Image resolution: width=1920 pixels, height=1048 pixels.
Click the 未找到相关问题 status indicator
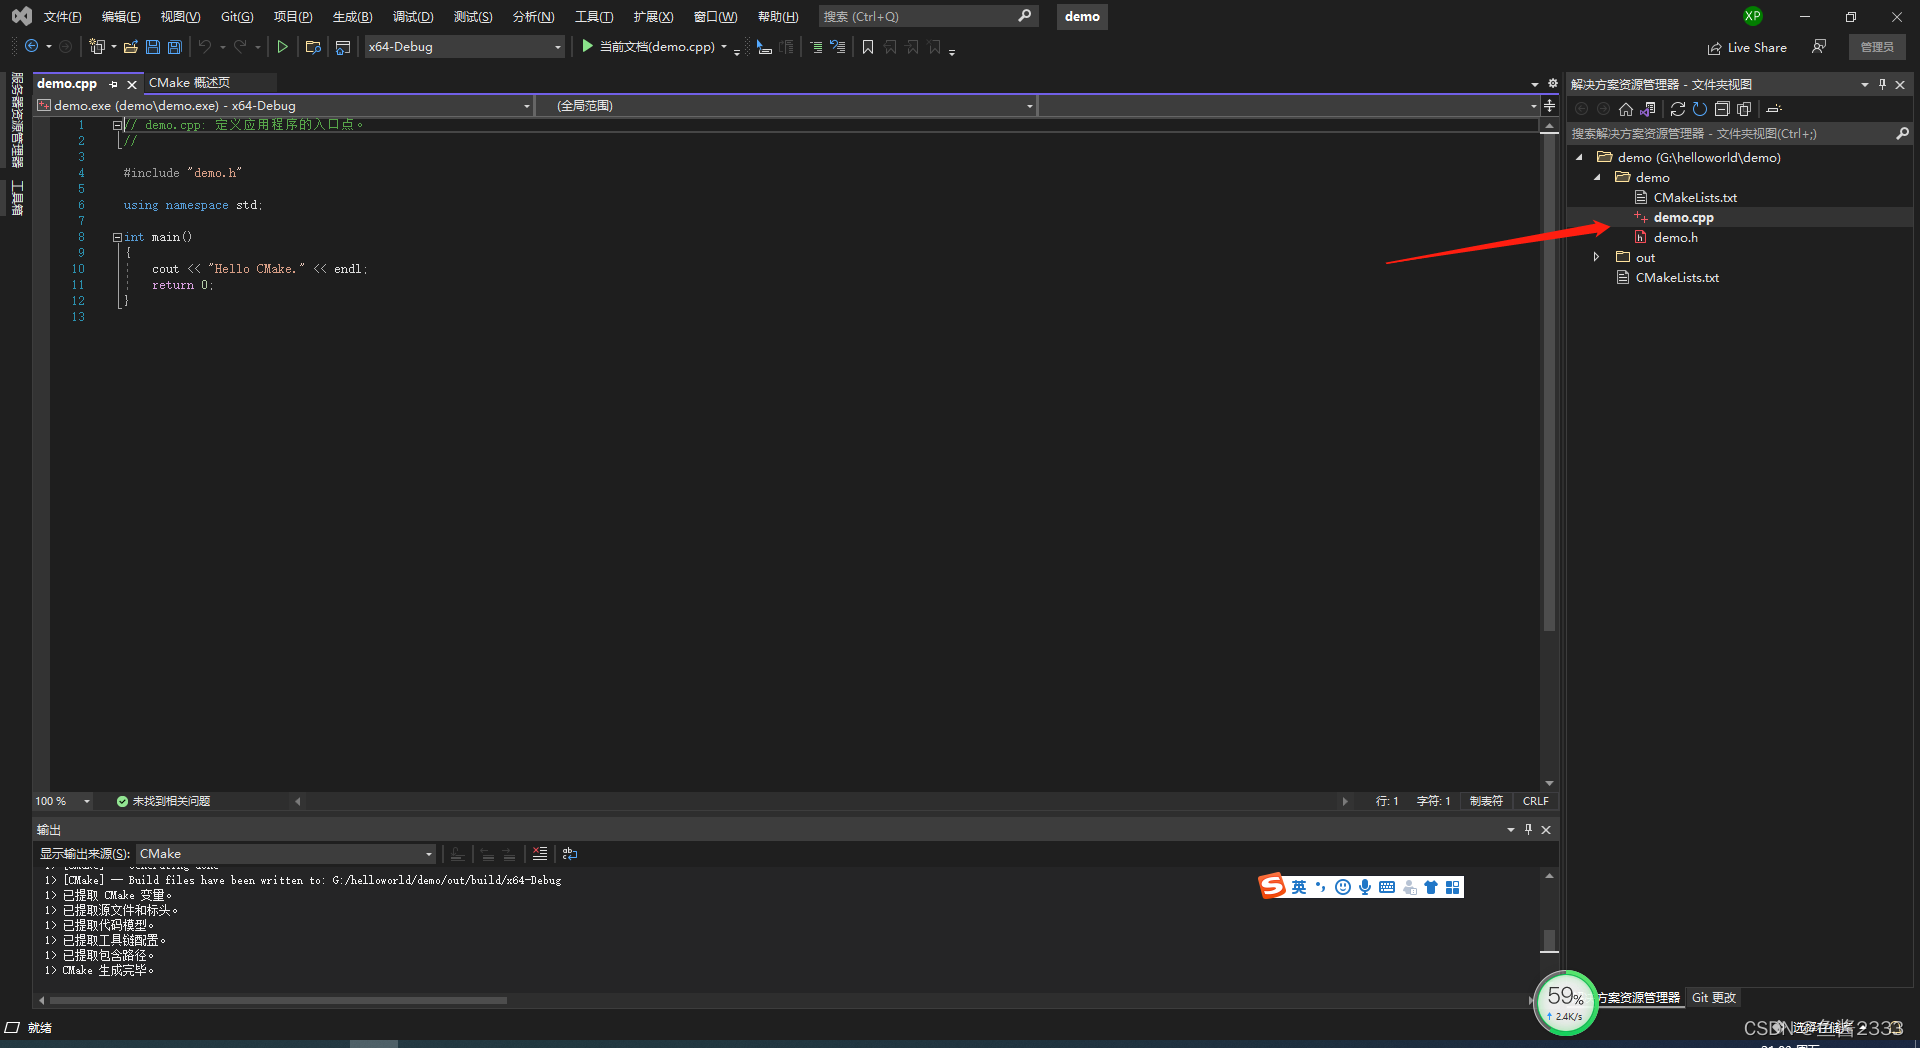point(163,801)
